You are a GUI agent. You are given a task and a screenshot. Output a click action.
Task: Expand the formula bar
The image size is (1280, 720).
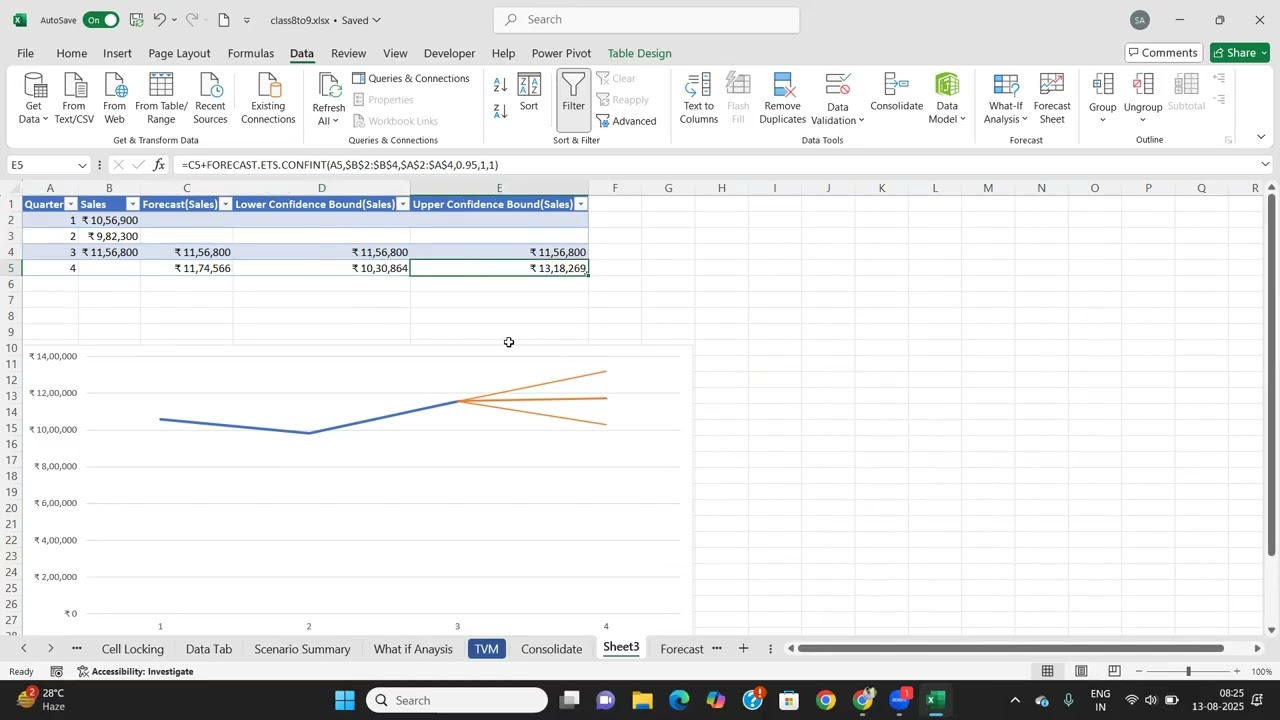click(x=1266, y=164)
